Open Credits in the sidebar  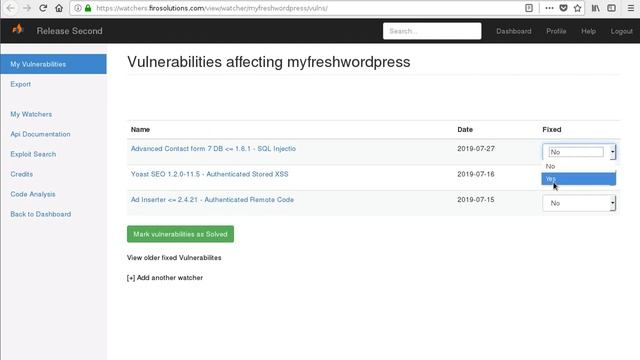coord(21,174)
